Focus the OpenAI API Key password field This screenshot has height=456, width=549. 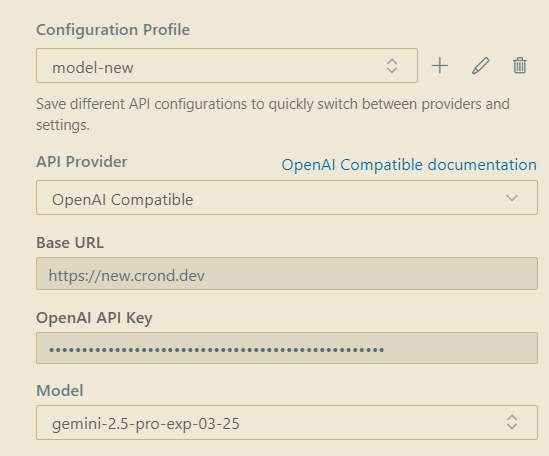tap(287, 348)
